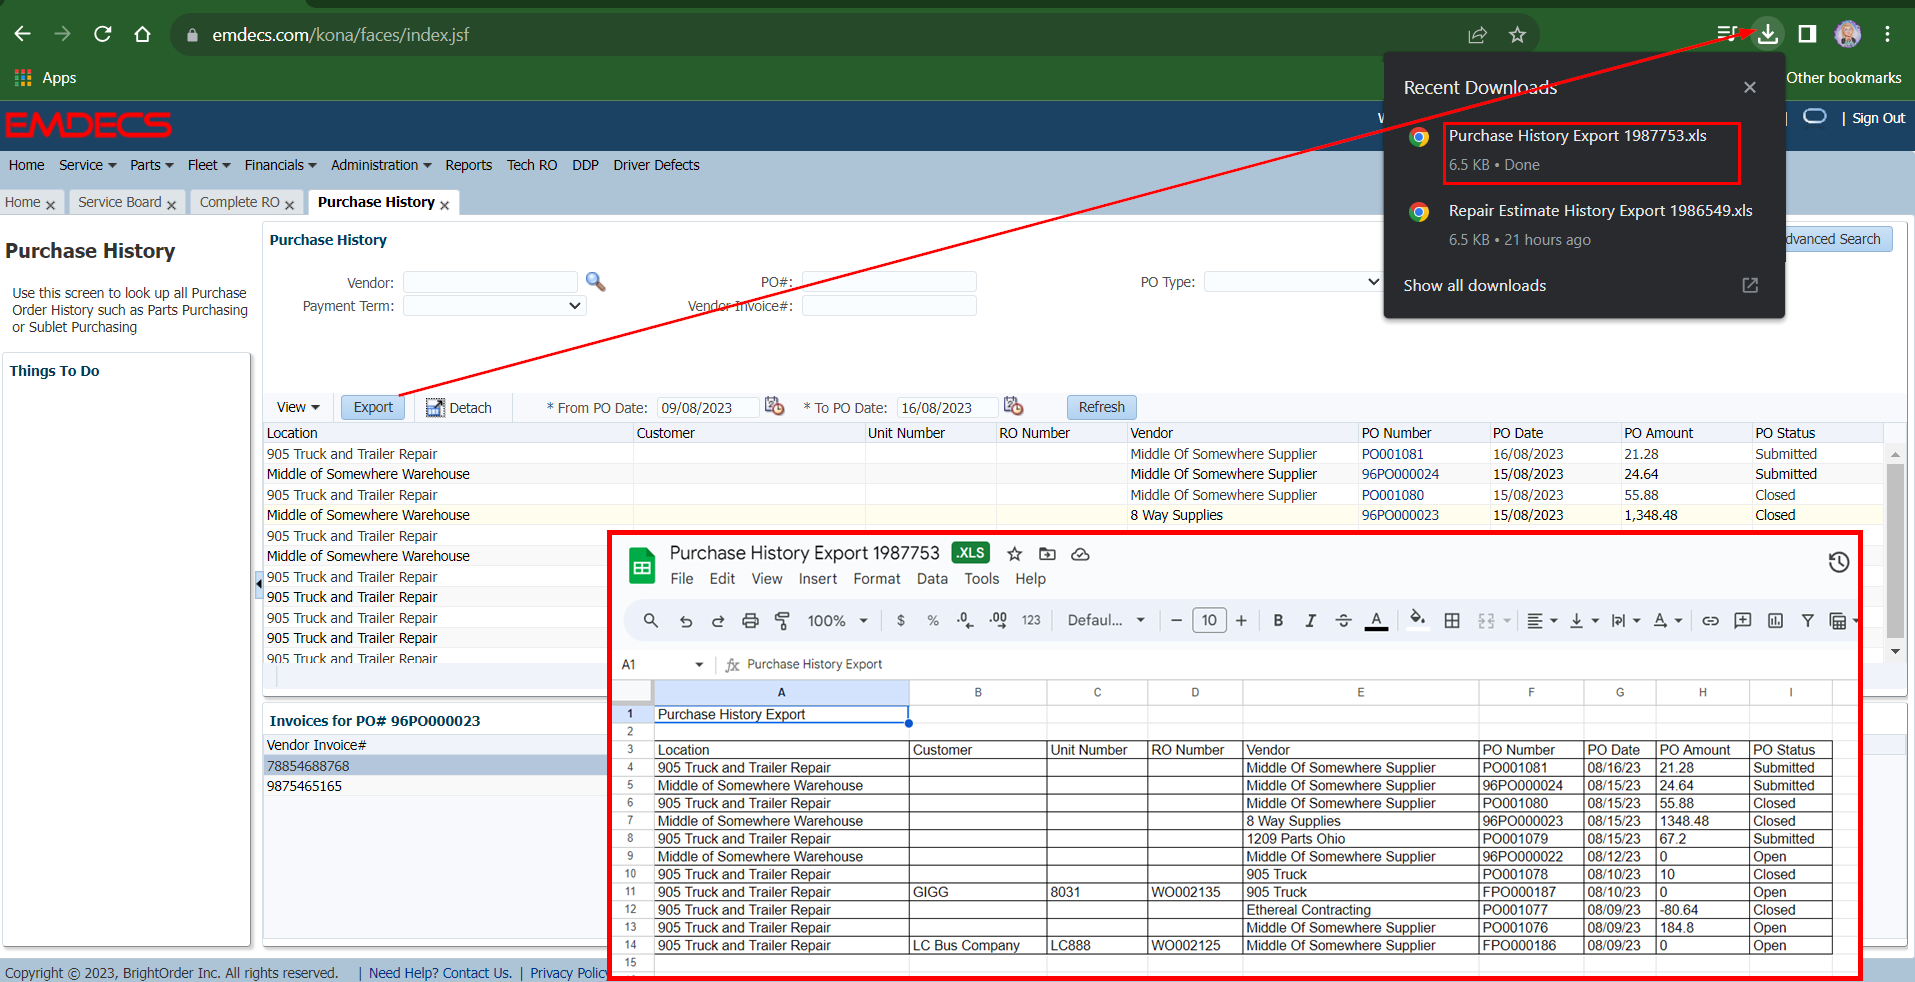Insert a comment in Sheets toolbar
This screenshot has width=1915, height=982.
pyautogui.click(x=1743, y=621)
